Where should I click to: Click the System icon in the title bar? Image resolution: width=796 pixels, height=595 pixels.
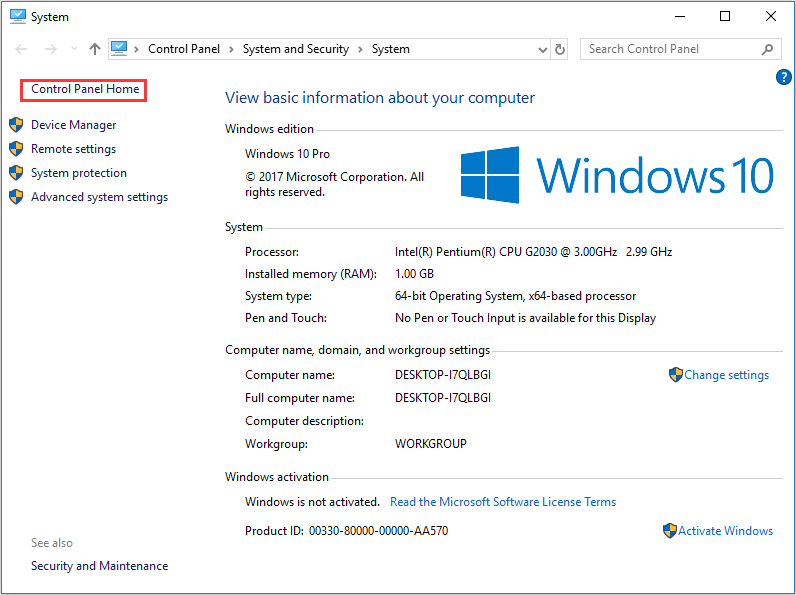pos(18,16)
